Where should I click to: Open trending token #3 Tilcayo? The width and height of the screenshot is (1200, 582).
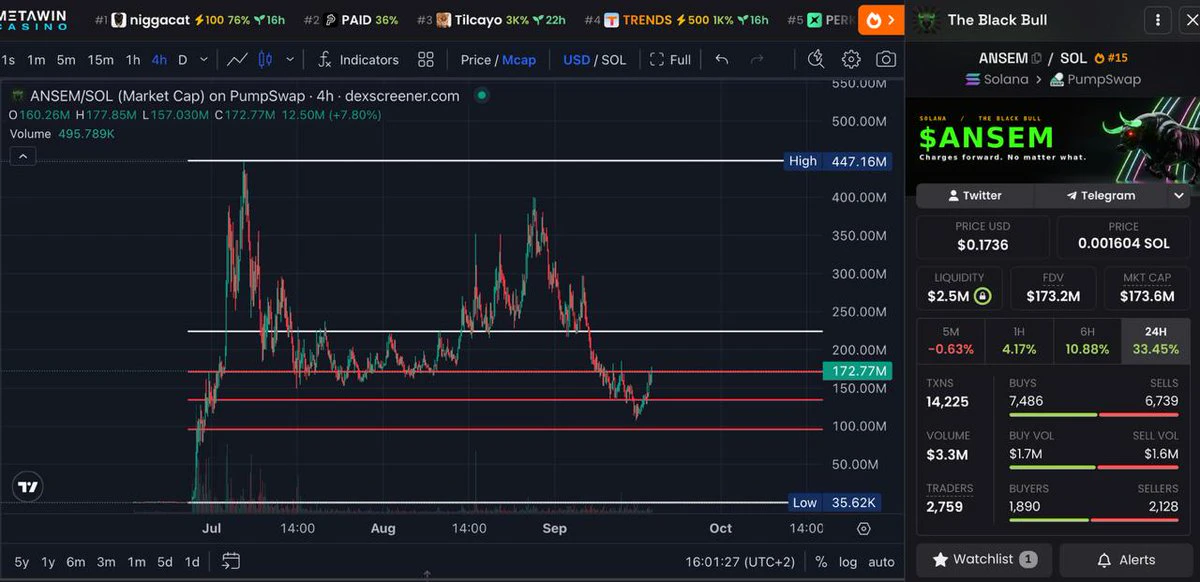point(492,20)
